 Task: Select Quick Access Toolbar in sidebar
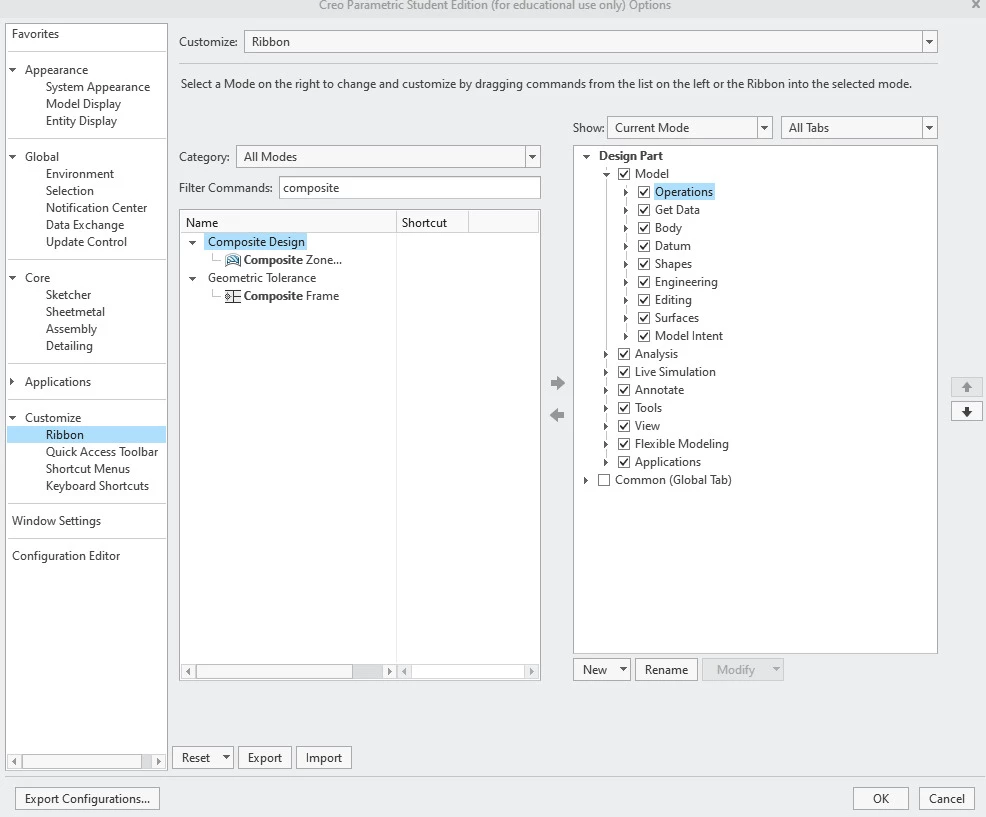(102, 452)
